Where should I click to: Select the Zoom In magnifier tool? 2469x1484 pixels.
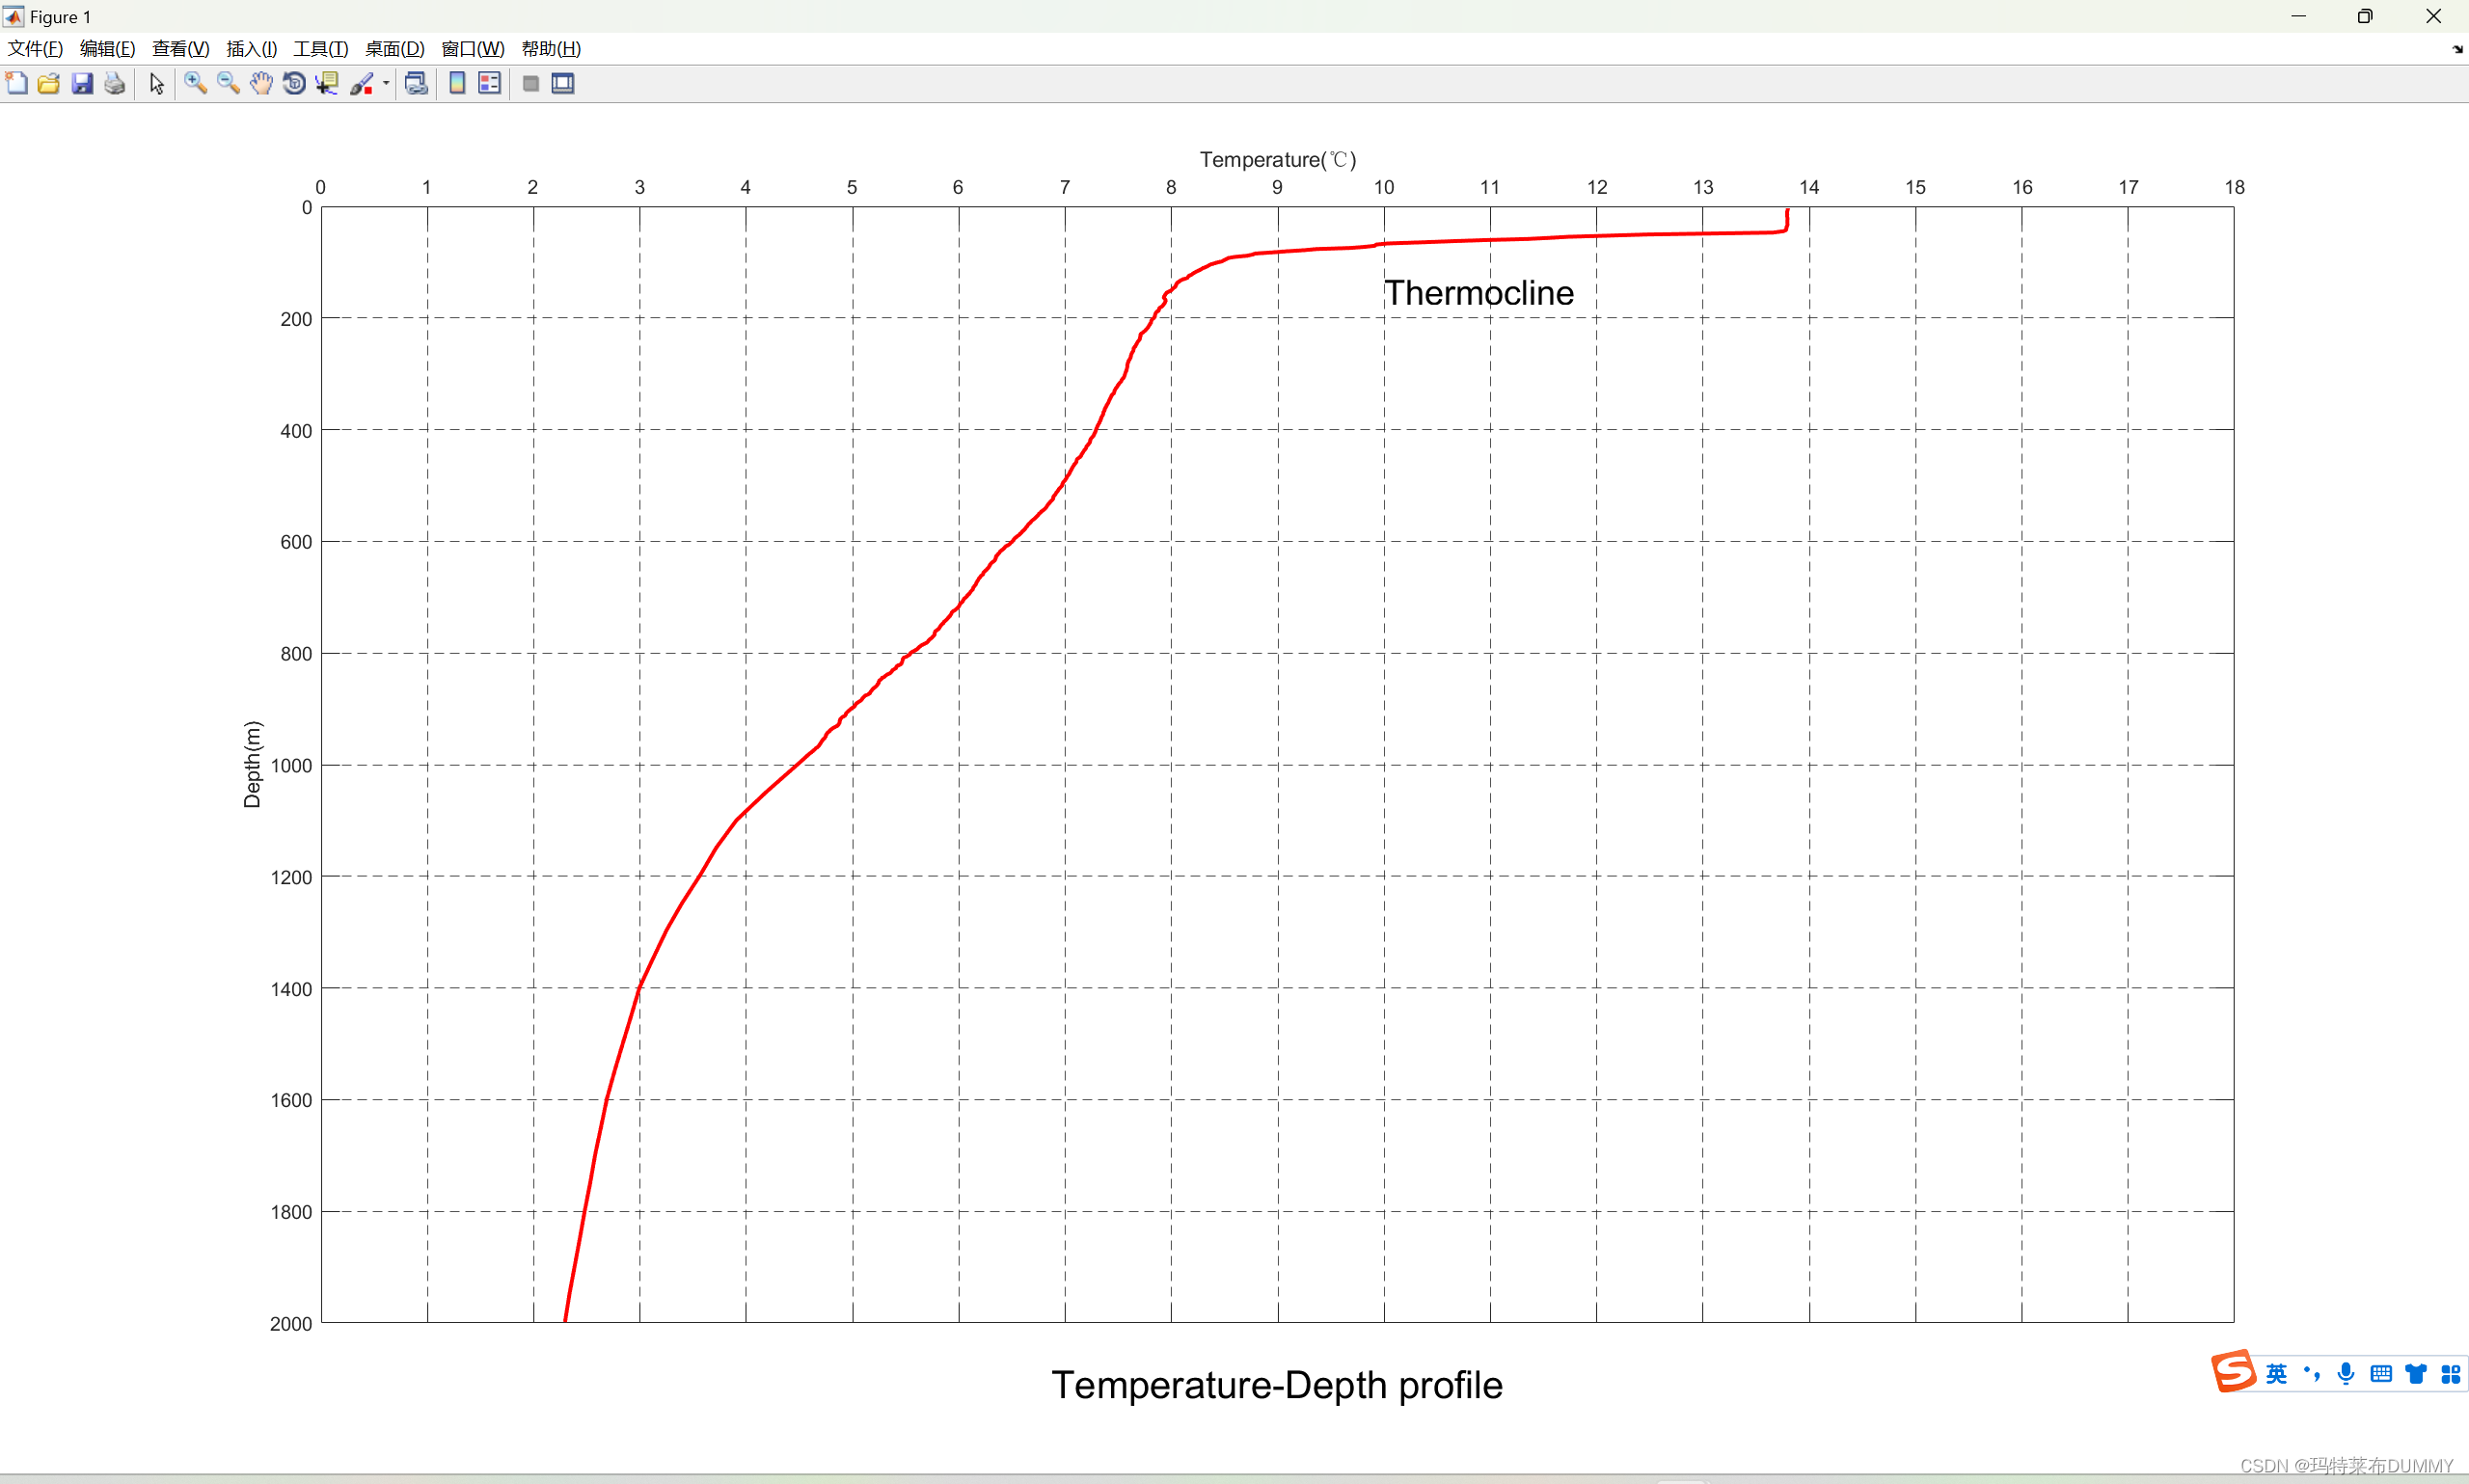pyautogui.click(x=195, y=84)
